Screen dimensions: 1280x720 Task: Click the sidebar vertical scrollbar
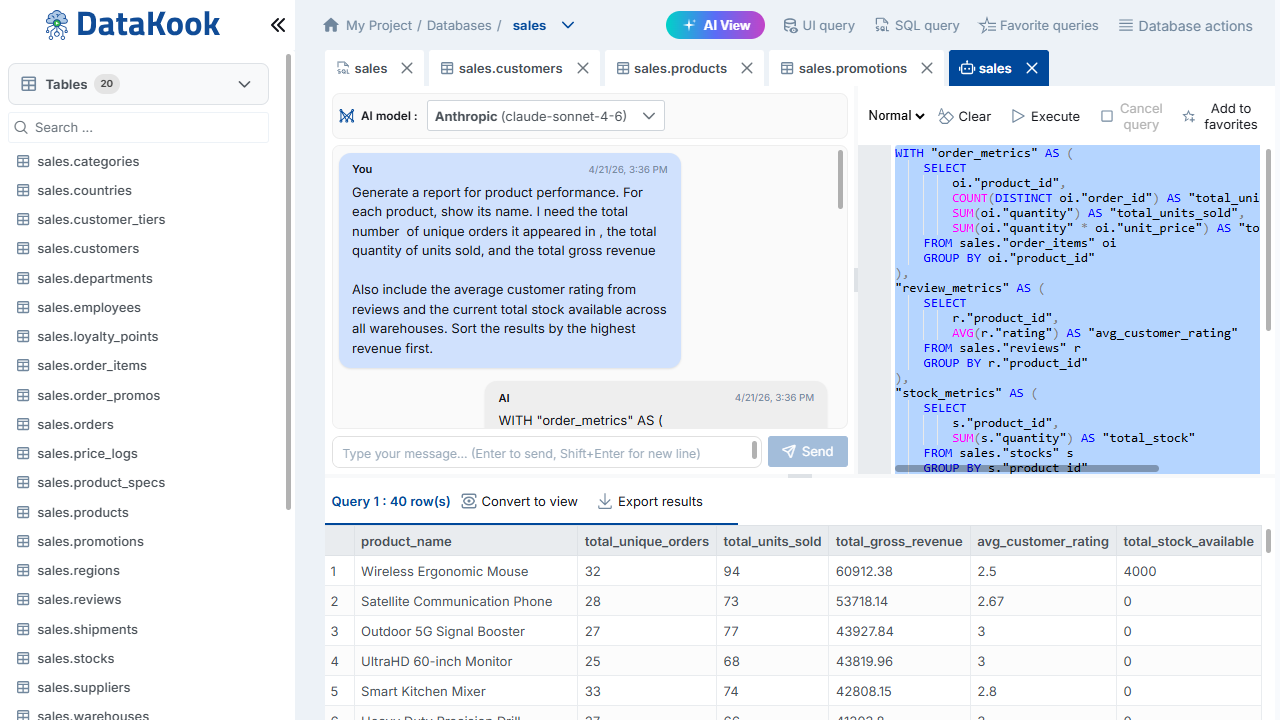tap(289, 282)
